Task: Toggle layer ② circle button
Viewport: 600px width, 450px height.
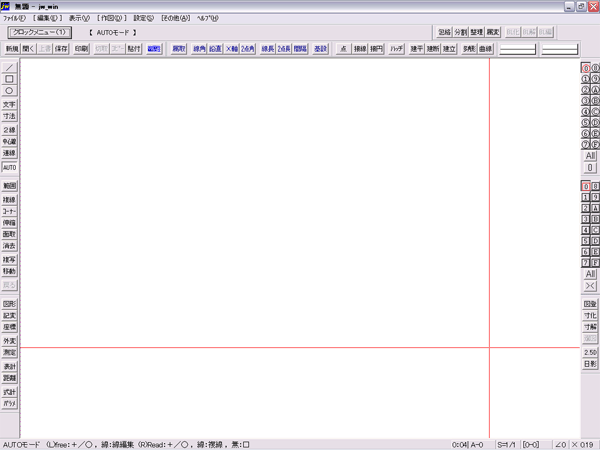Action: [585, 90]
